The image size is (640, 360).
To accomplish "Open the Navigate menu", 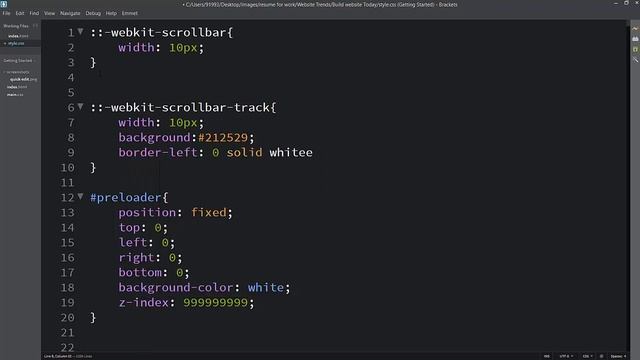I will pyautogui.click(x=70, y=13).
